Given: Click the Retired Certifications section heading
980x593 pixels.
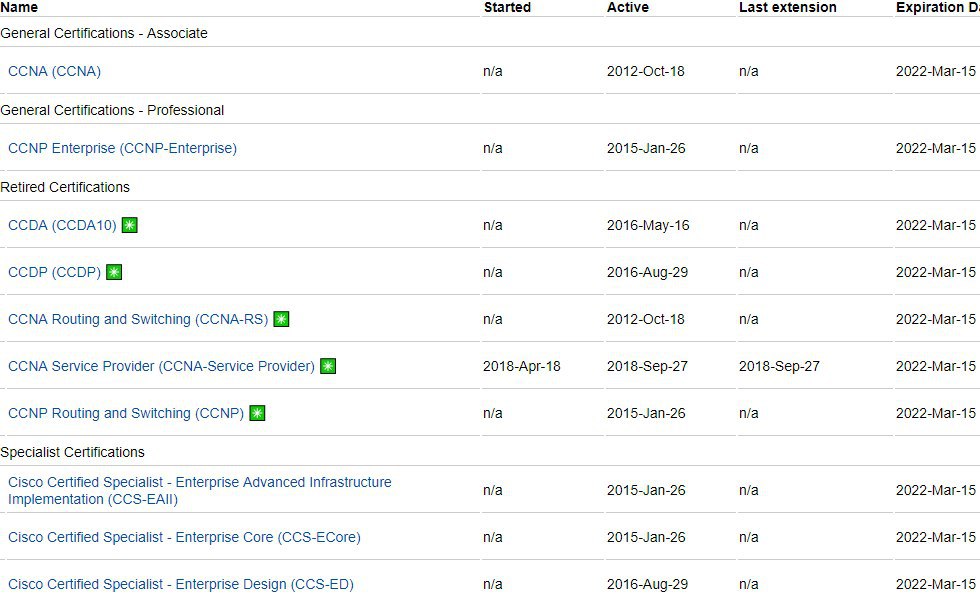Looking at the screenshot, I should (x=65, y=187).
